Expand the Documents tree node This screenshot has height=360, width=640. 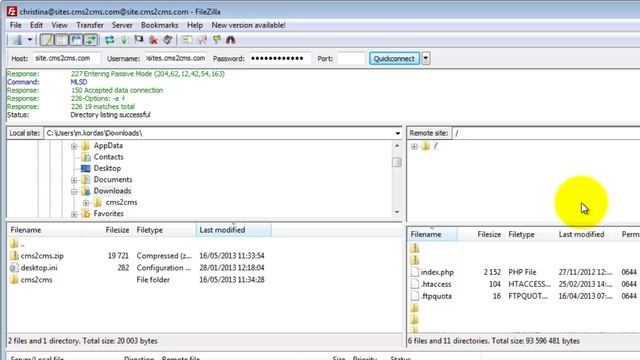[74, 180]
